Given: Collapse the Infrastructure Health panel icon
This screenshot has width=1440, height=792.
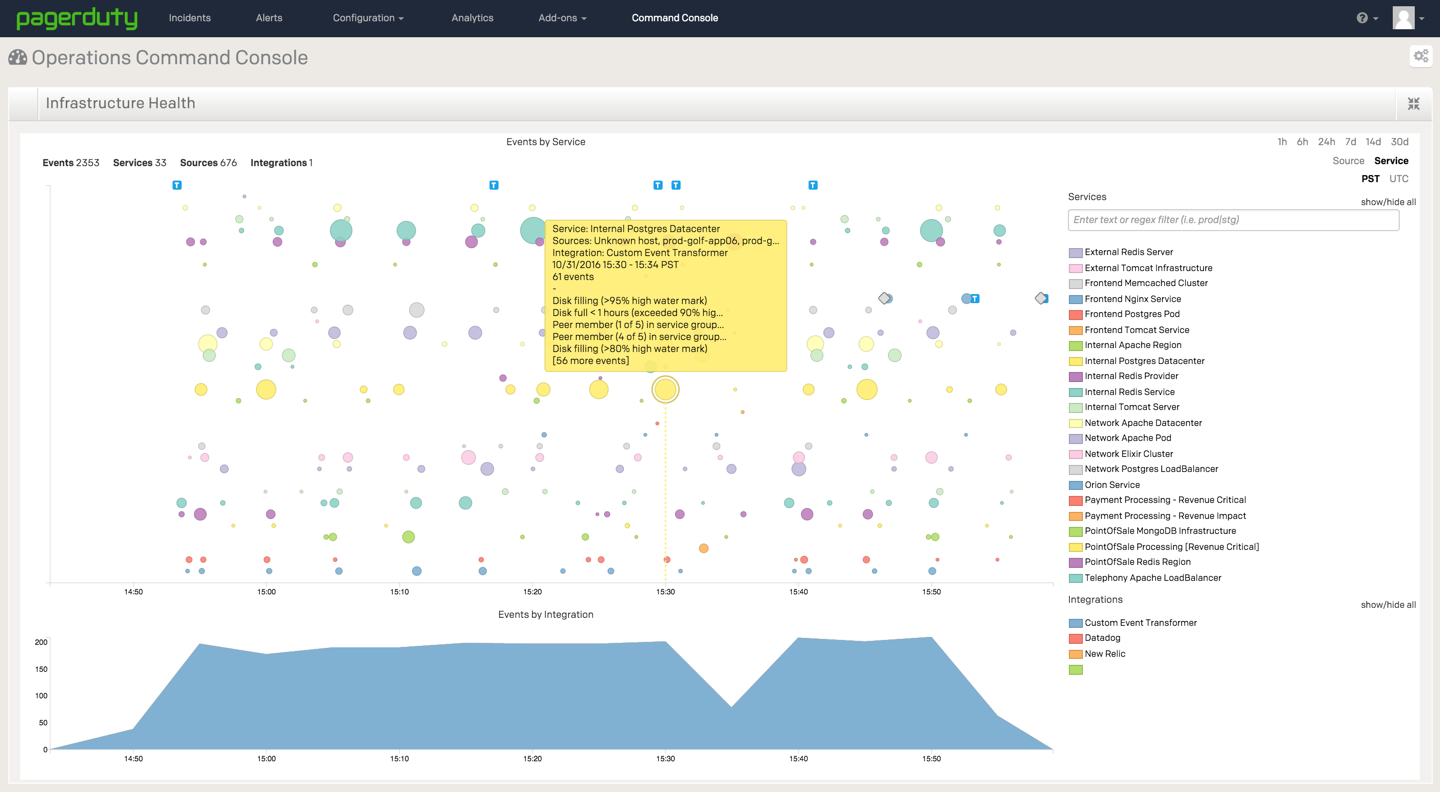Looking at the screenshot, I should [x=1413, y=104].
